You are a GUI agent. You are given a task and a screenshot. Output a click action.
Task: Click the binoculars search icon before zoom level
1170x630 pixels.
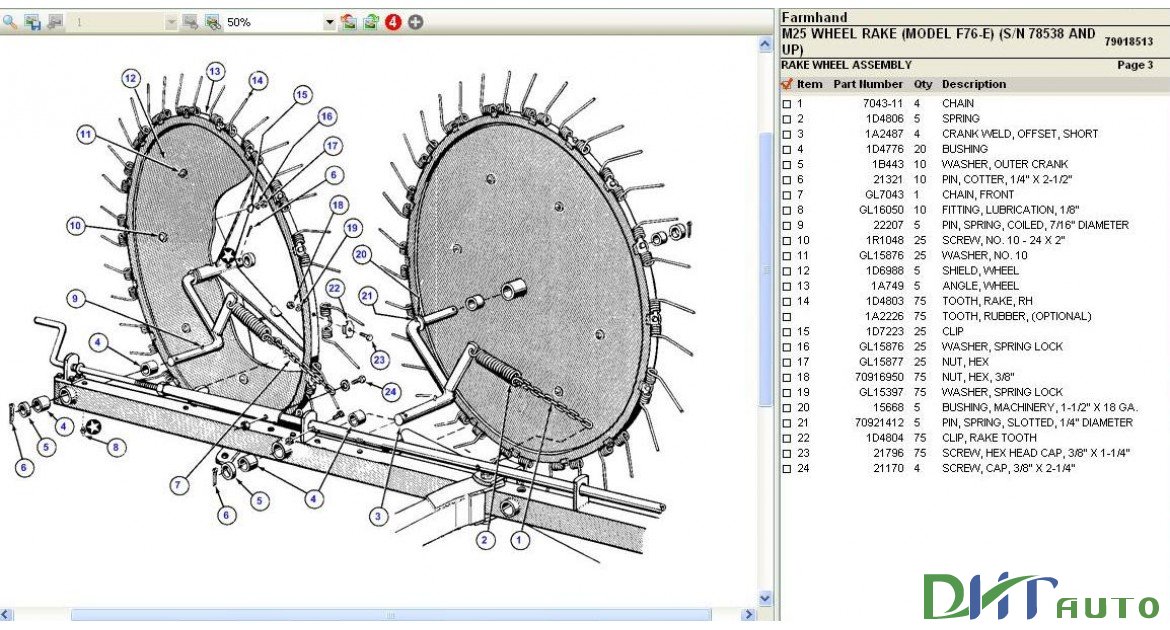[213, 21]
